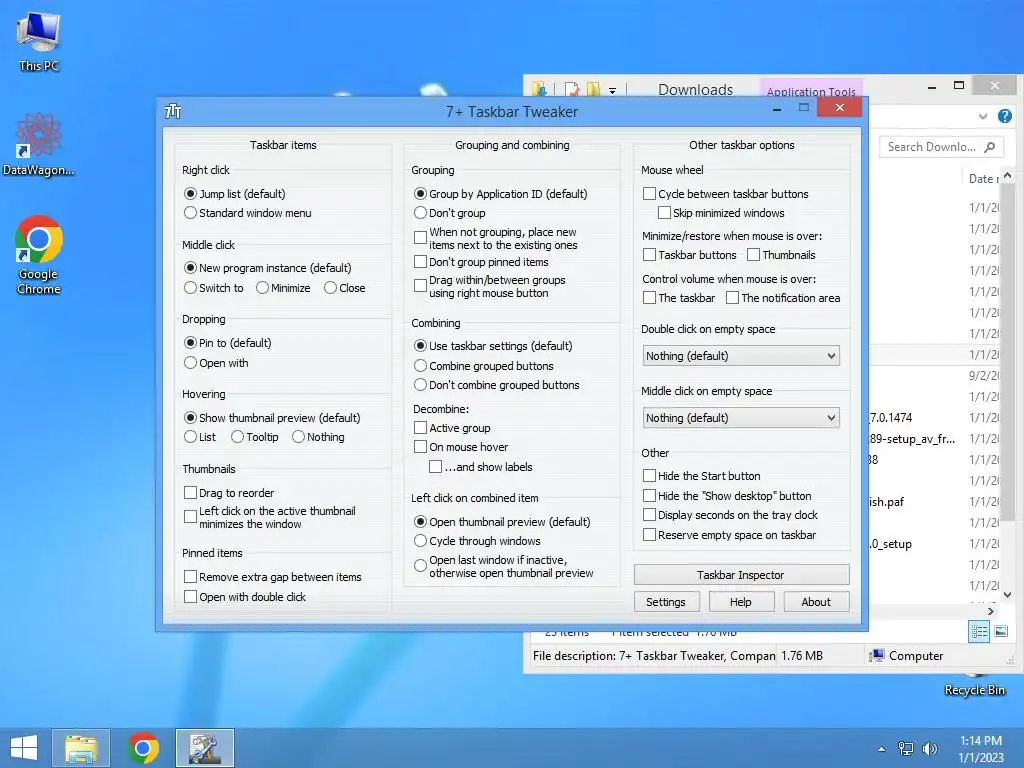Open the Recycle Bin desktop icon
This screenshot has height=768, width=1024.
click(974, 686)
